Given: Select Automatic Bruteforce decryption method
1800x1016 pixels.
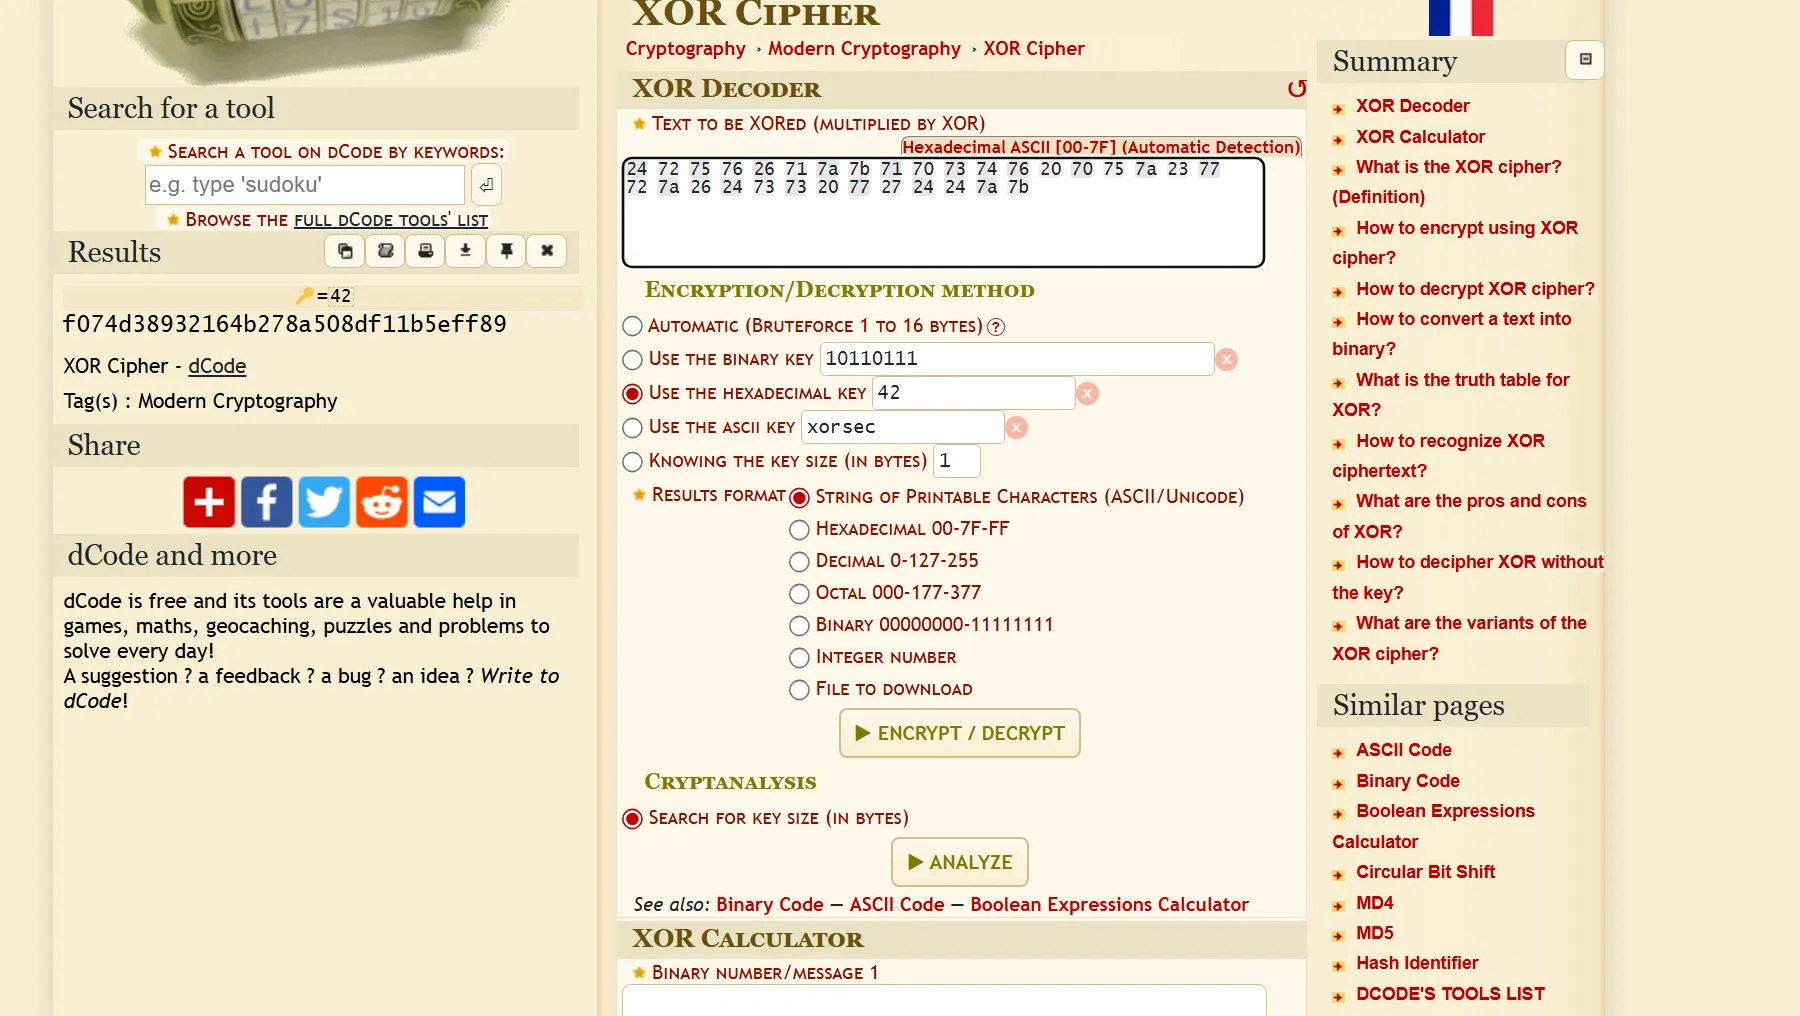Looking at the screenshot, I should [632, 326].
